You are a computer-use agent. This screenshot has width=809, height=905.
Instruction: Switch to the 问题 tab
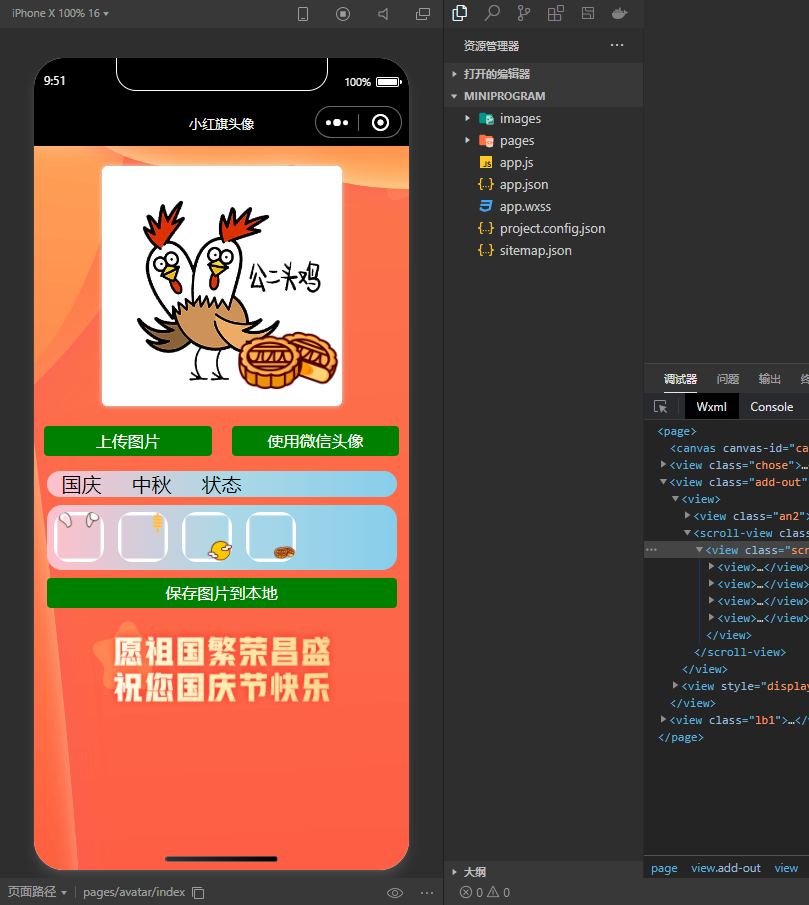(x=727, y=379)
